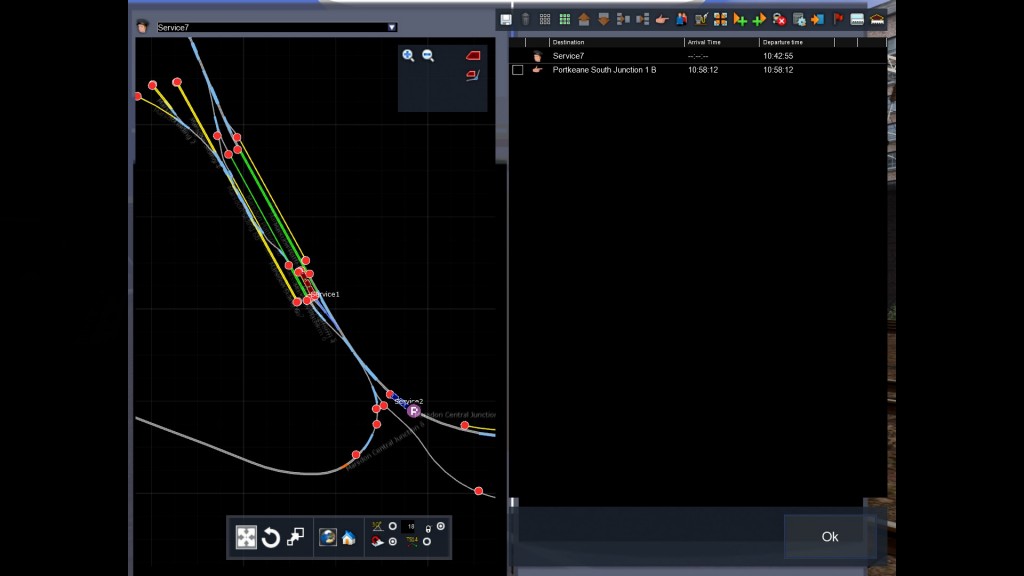Click the save floppy disk icon
This screenshot has height=576, width=1024.
coord(506,19)
